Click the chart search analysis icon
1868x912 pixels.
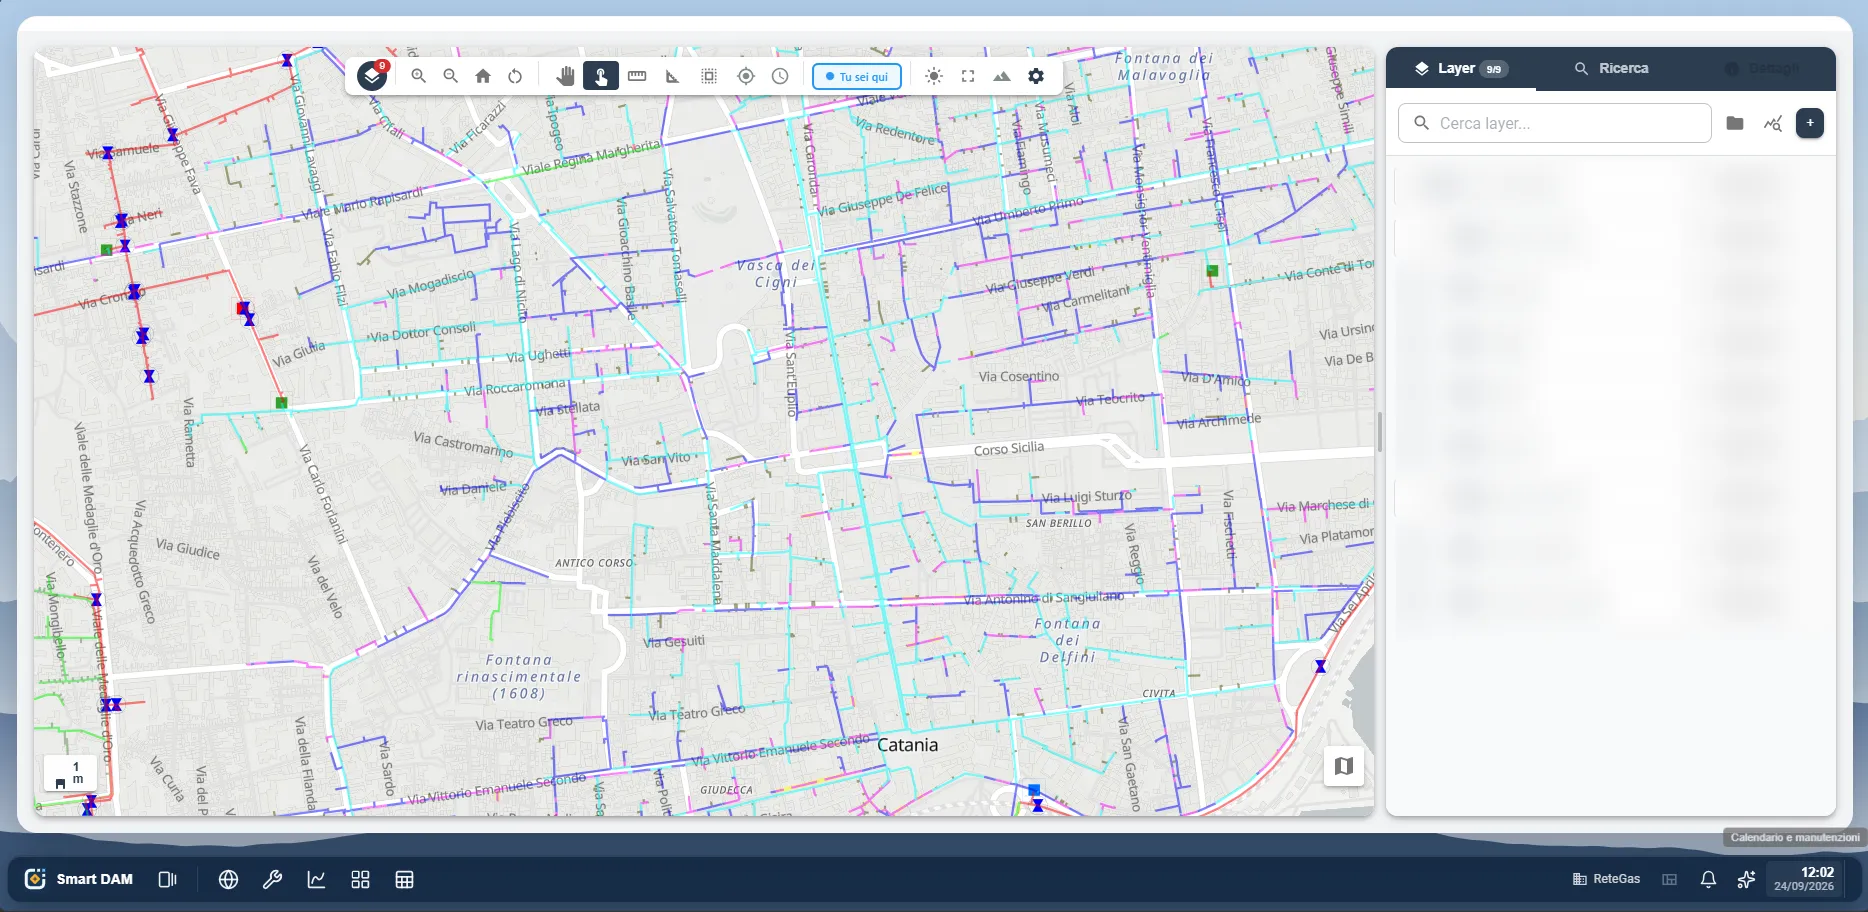(1773, 123)
